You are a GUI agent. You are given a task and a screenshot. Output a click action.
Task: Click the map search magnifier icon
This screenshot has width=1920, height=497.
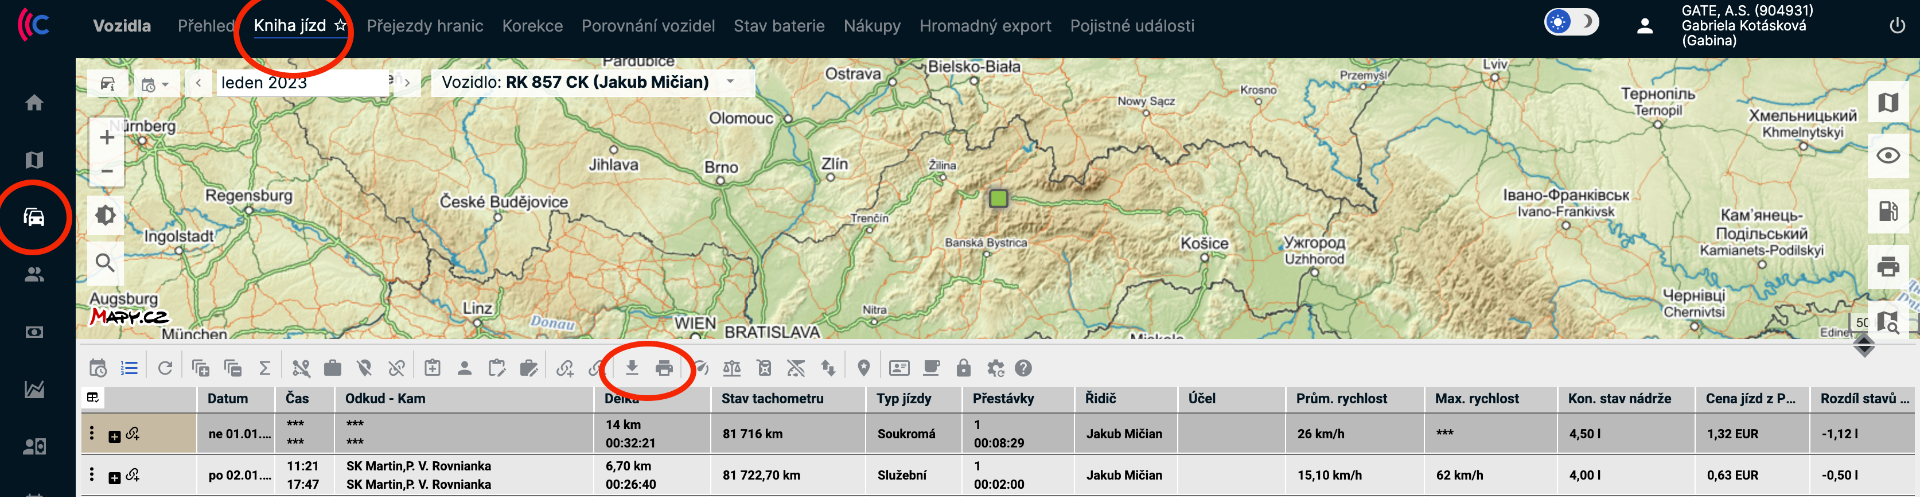106,263
